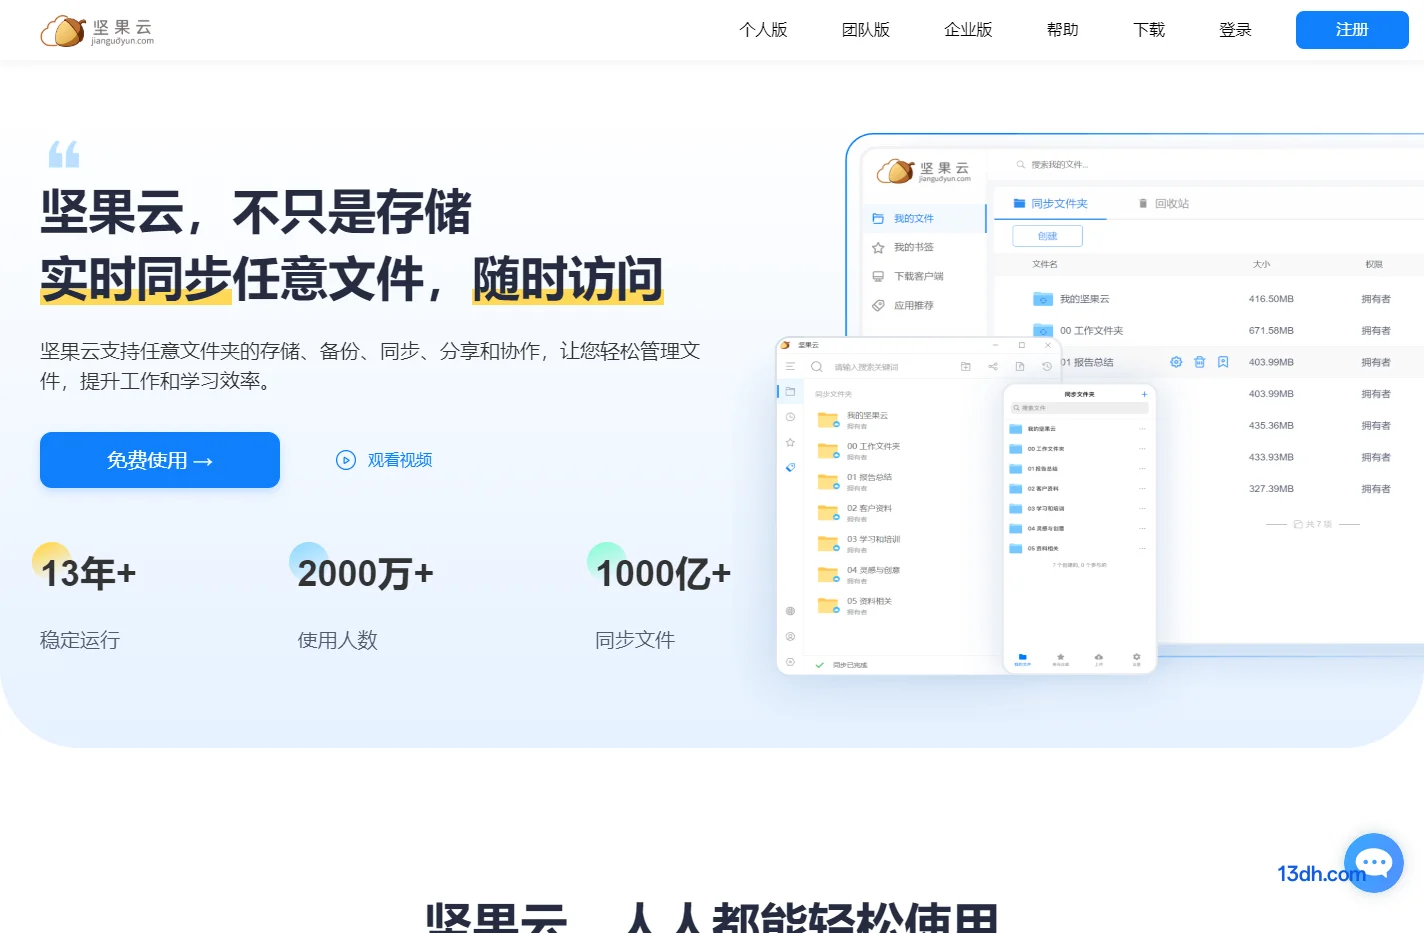Viewport: 1424px width, 933px height.
Task: Click blue tag icon in desktop client left rail
Action: [790, 467]
